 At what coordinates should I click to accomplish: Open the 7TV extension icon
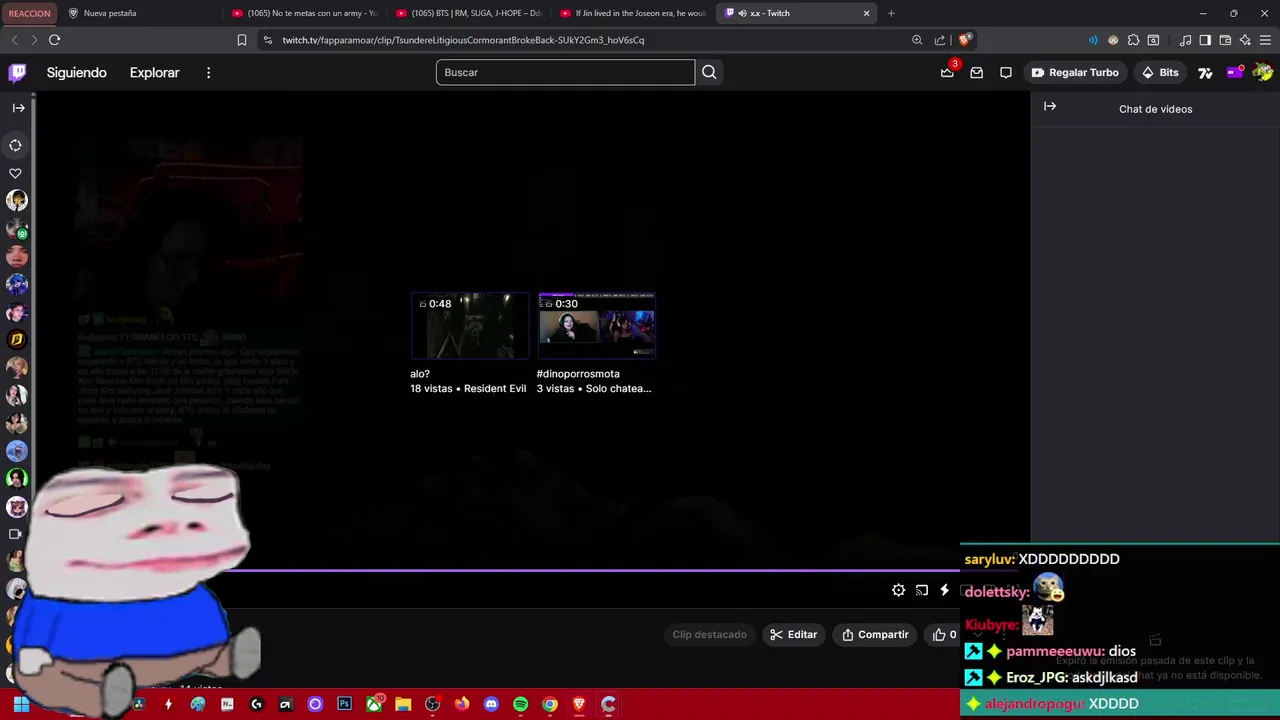(1205, 72)
